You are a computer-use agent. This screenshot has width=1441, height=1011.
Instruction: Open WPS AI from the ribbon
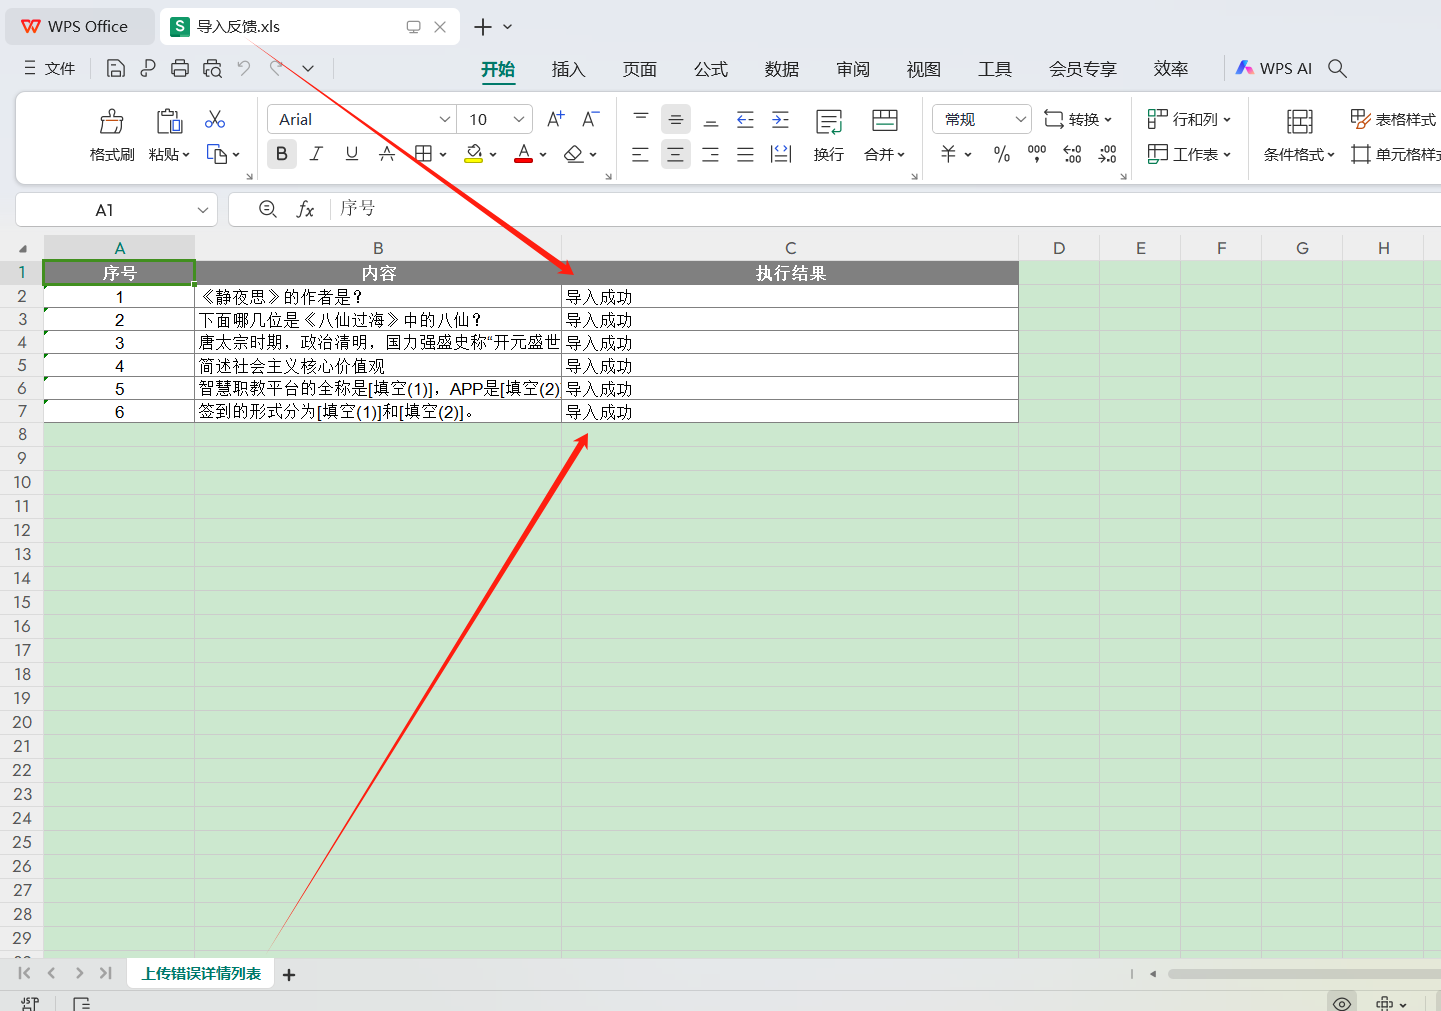(1273, 68)
